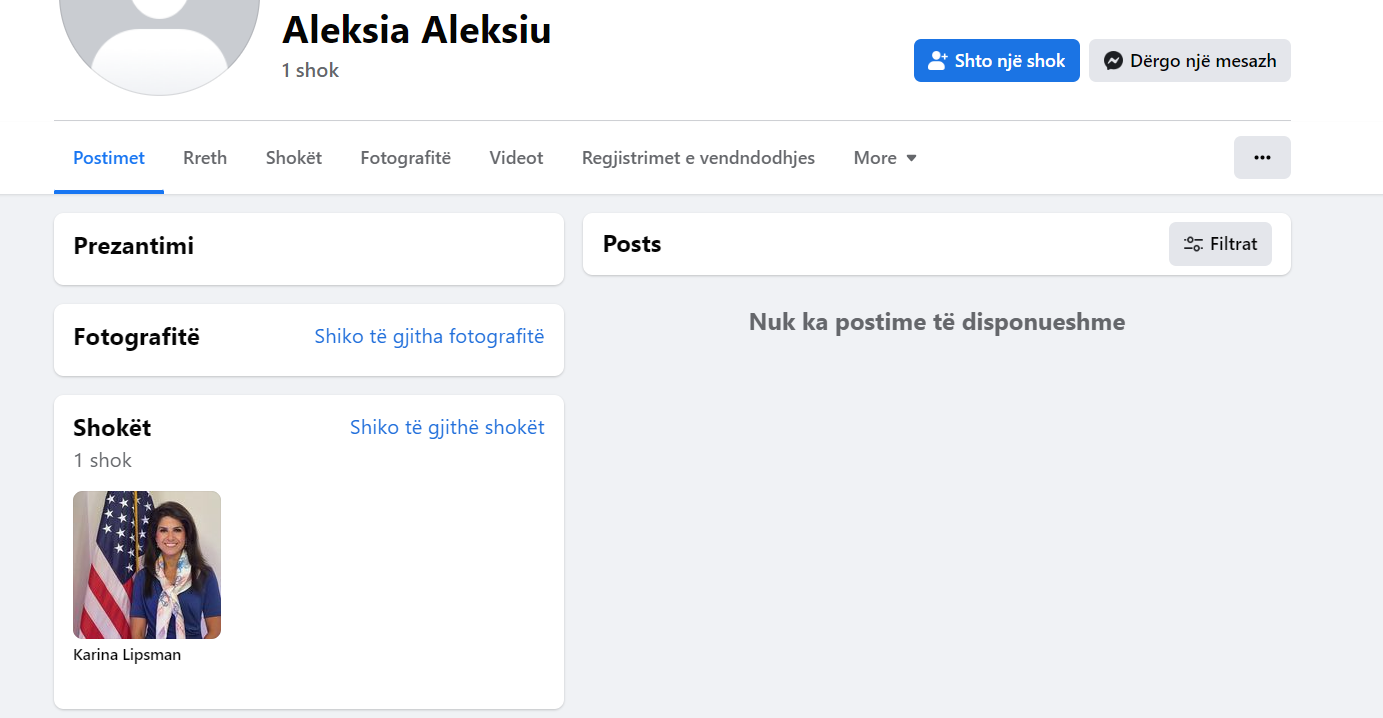
Task: Open the three-dot profile options menu
Action: [x=1262, y=158]
